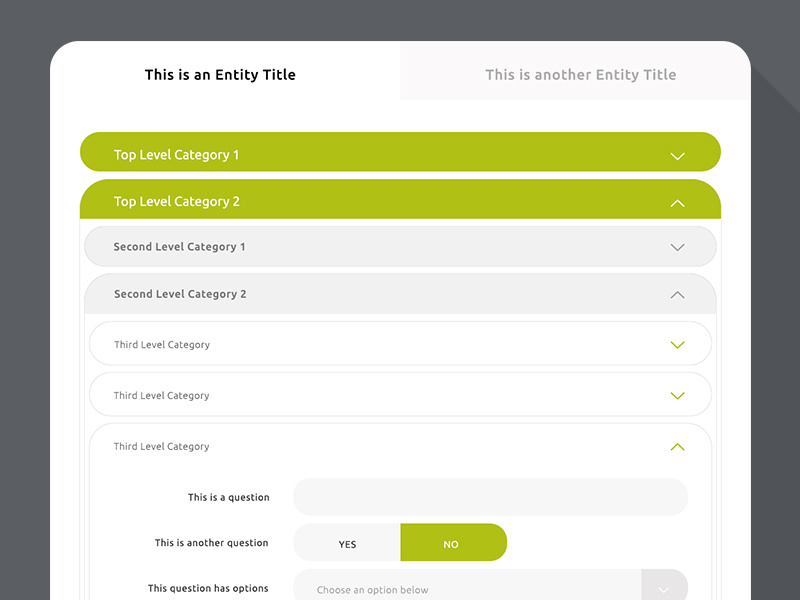Switch to the 'This is another Entity Title' tab
Viewport: 800px width, 600px height.
[581, 74]
